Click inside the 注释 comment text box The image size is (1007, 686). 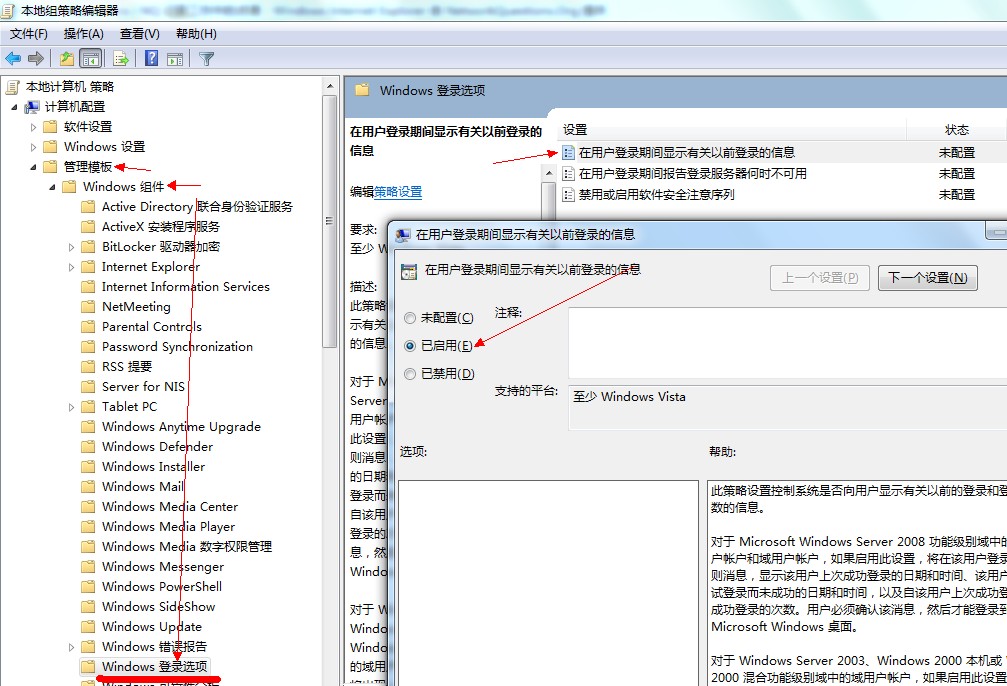[x=787, y=343]
